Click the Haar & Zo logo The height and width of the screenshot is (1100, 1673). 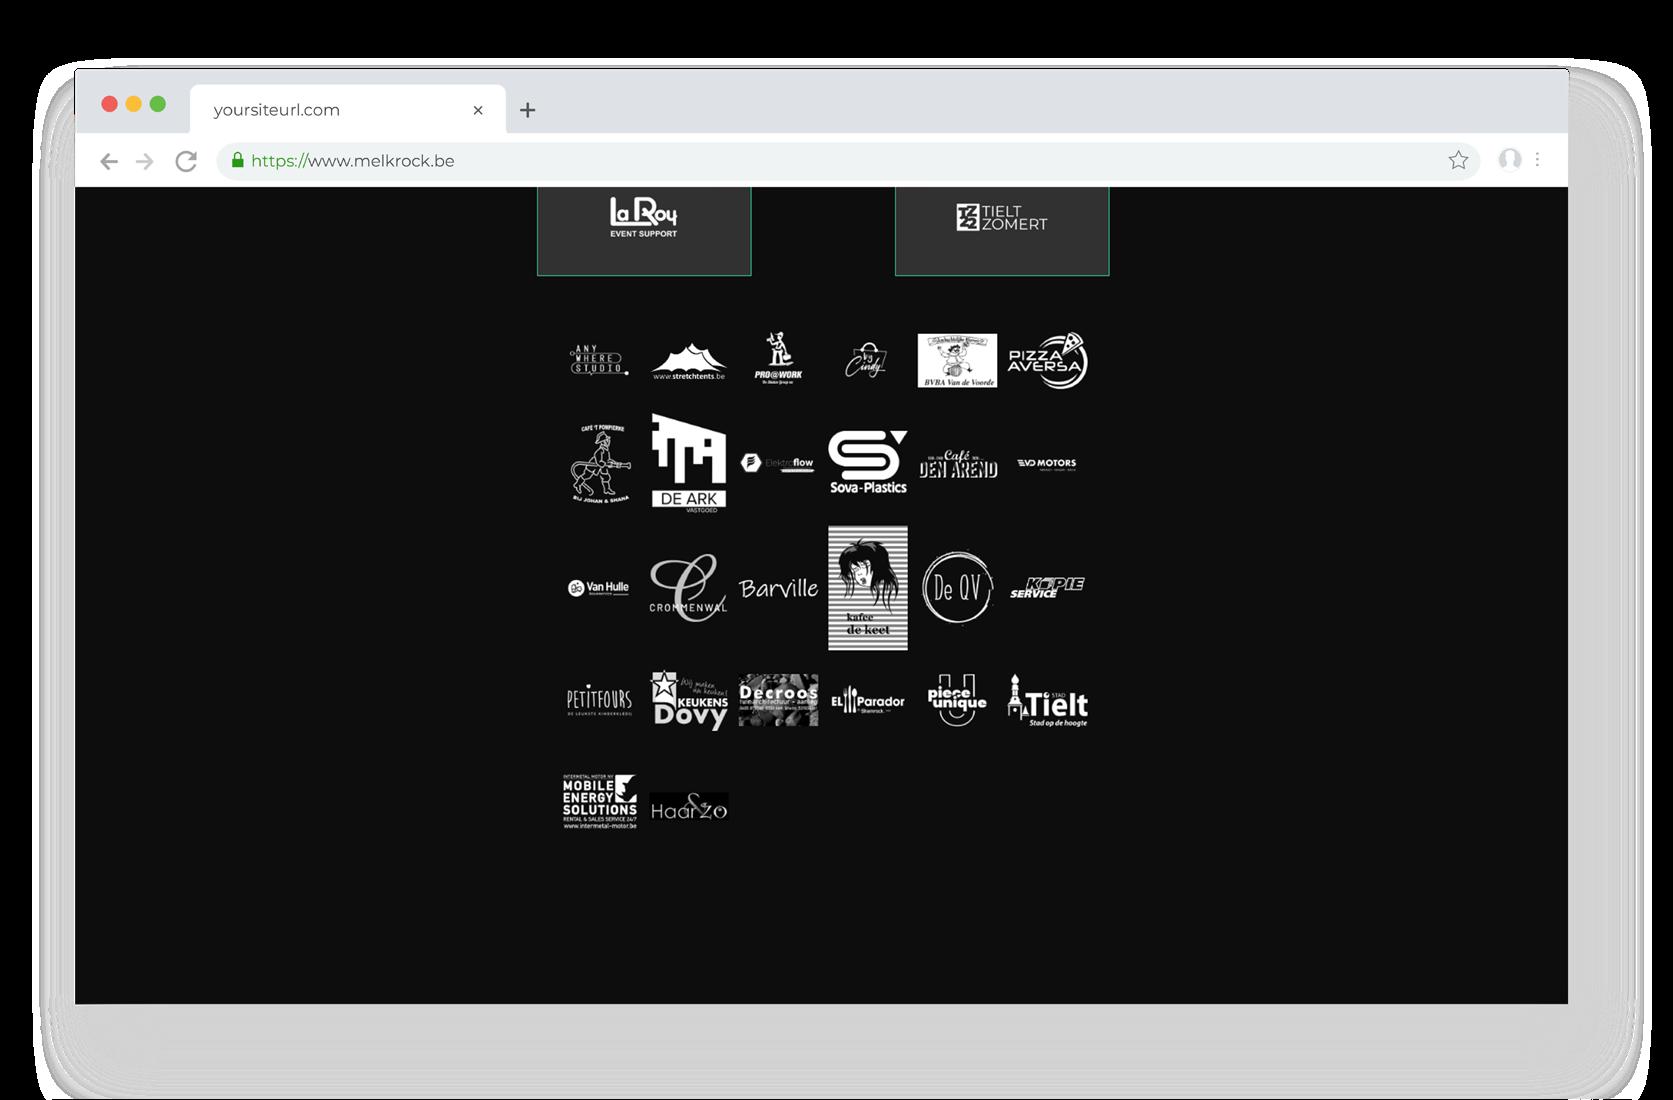pos(689,807)
